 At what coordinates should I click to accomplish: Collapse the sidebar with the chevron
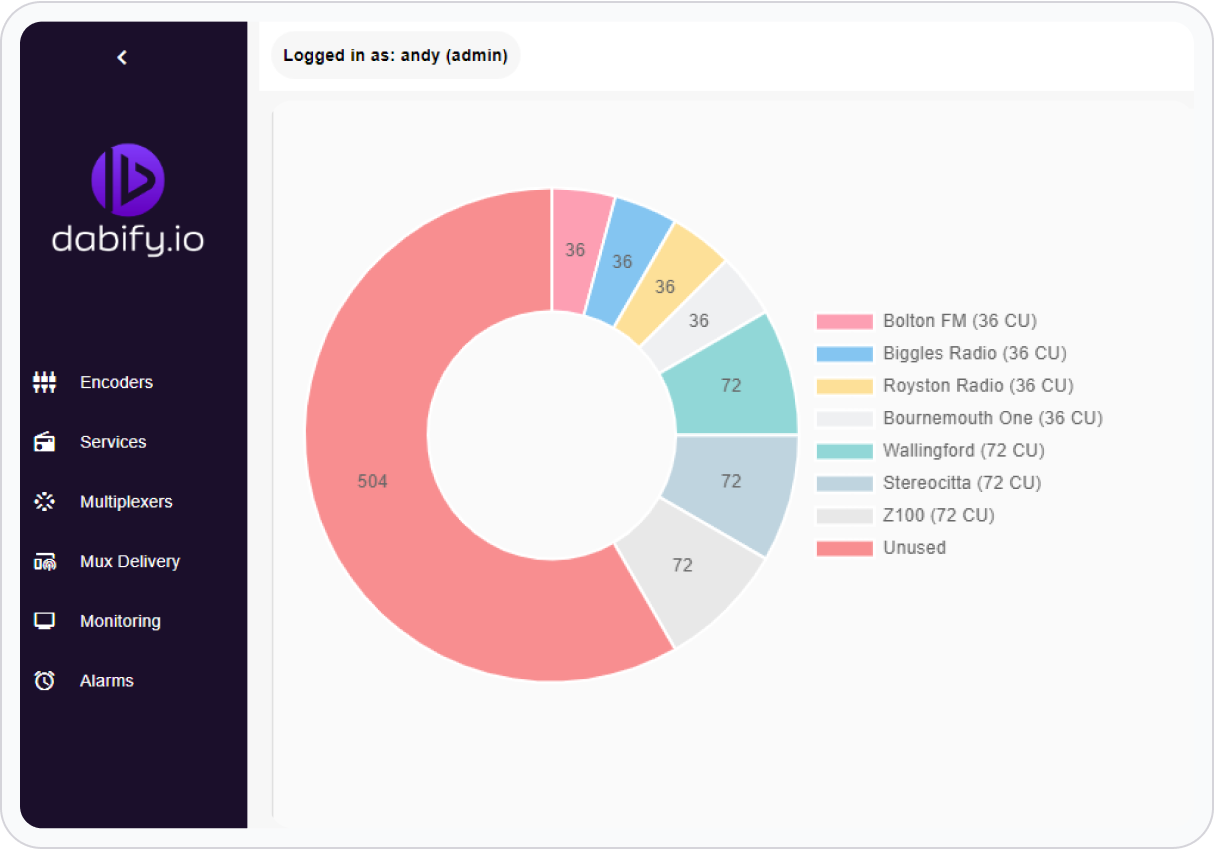pyautogui.click(x=122, y=58)
